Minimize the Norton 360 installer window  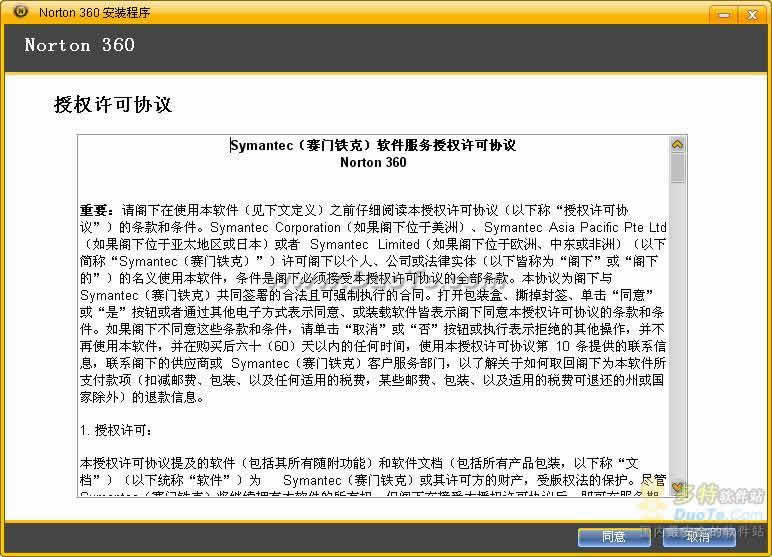[x=724, y=15]
